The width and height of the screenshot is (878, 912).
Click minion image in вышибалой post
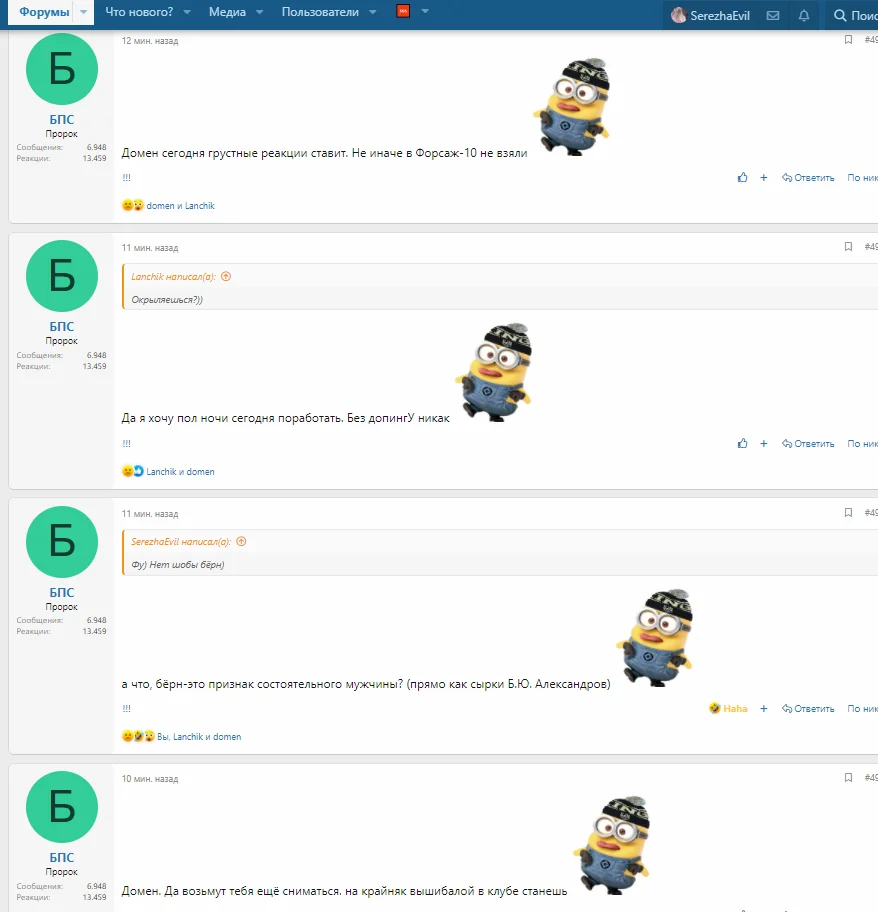pyautogui.click(x=612, y=845)
